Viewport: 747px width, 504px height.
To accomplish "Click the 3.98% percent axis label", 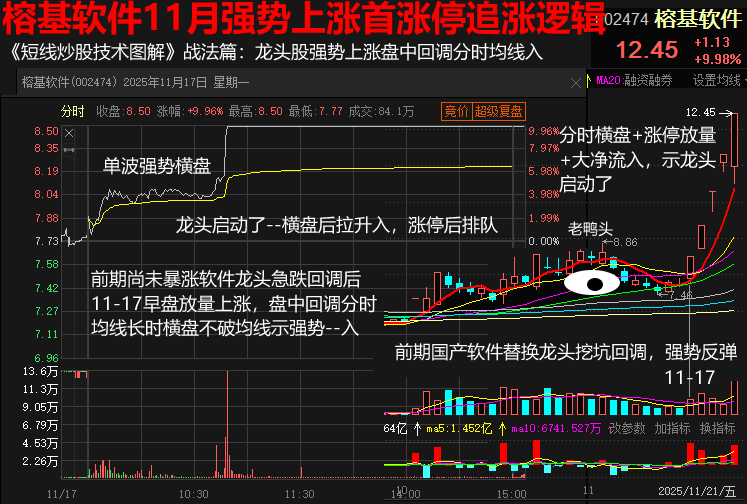I will pos(544,194).
